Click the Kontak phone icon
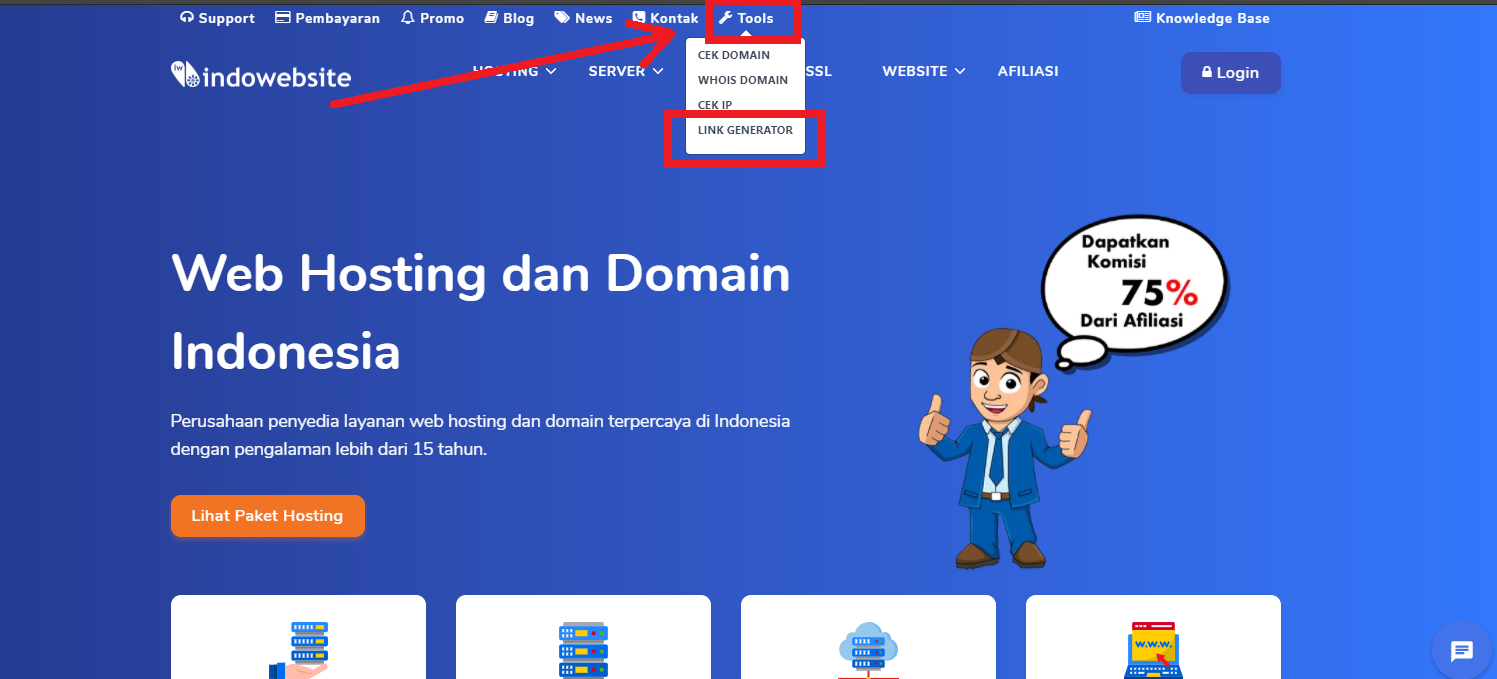The height and width of the screenshot is (679, 1497). [x=637, y=17]
